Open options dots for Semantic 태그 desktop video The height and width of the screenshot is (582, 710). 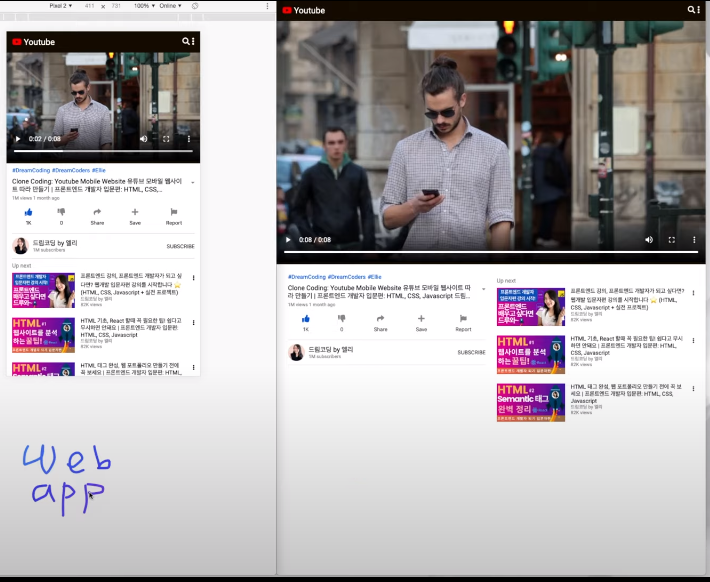(693, 389)
